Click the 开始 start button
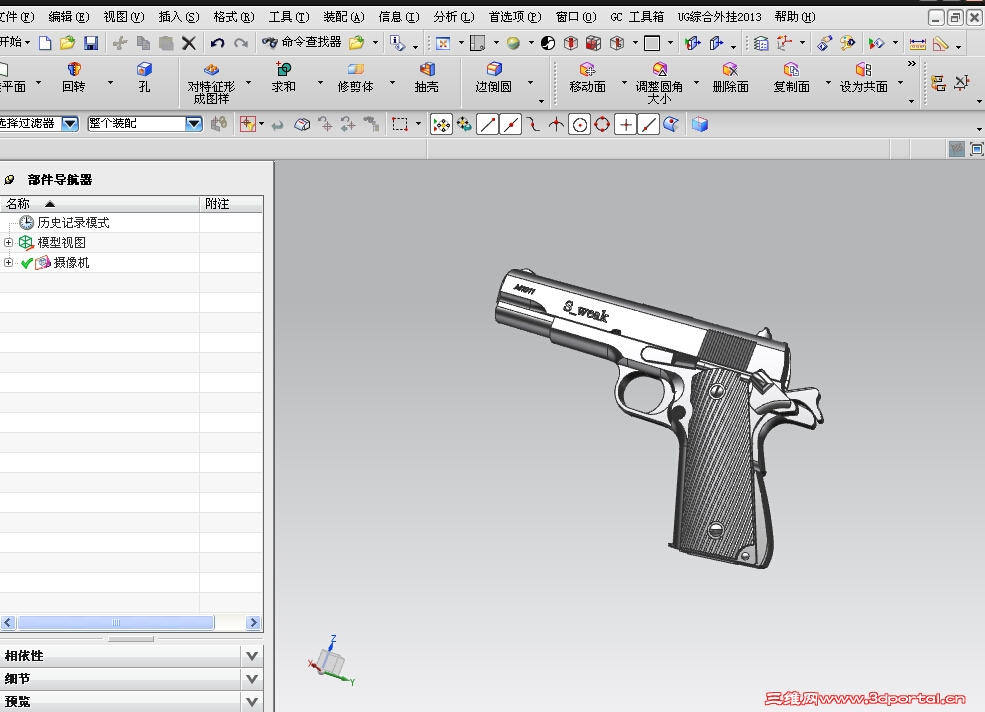Image resolution: width=985 pixels, height=712 pixels. 14,42
